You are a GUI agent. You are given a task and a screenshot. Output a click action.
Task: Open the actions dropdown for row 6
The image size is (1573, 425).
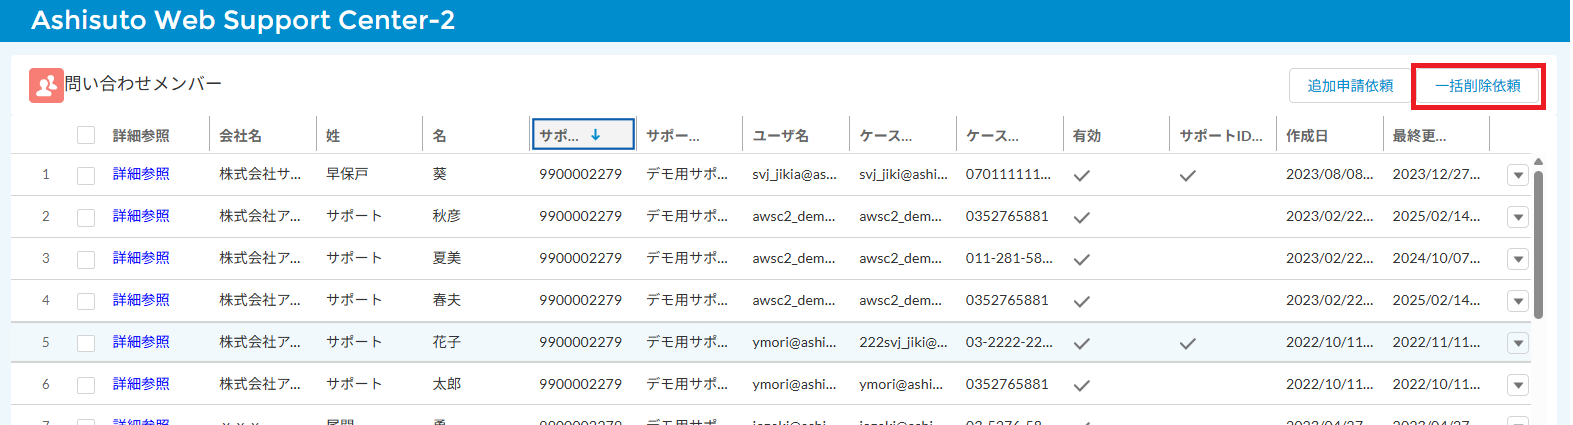pyautogui.click(x=1517, y=385)
